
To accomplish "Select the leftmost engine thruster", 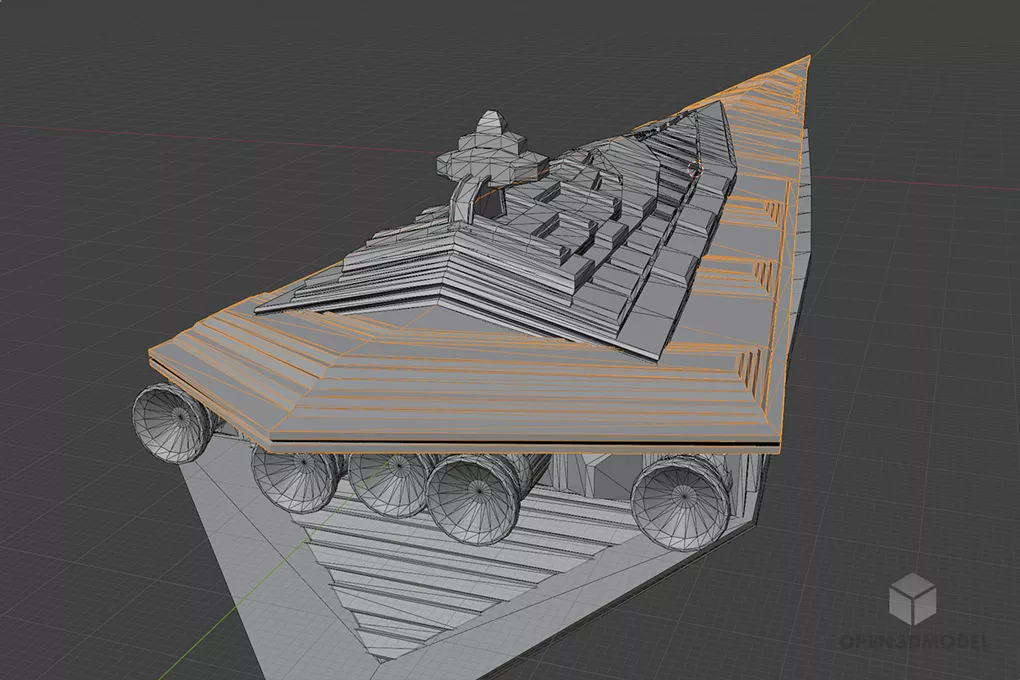I will [x=174, y=421].
